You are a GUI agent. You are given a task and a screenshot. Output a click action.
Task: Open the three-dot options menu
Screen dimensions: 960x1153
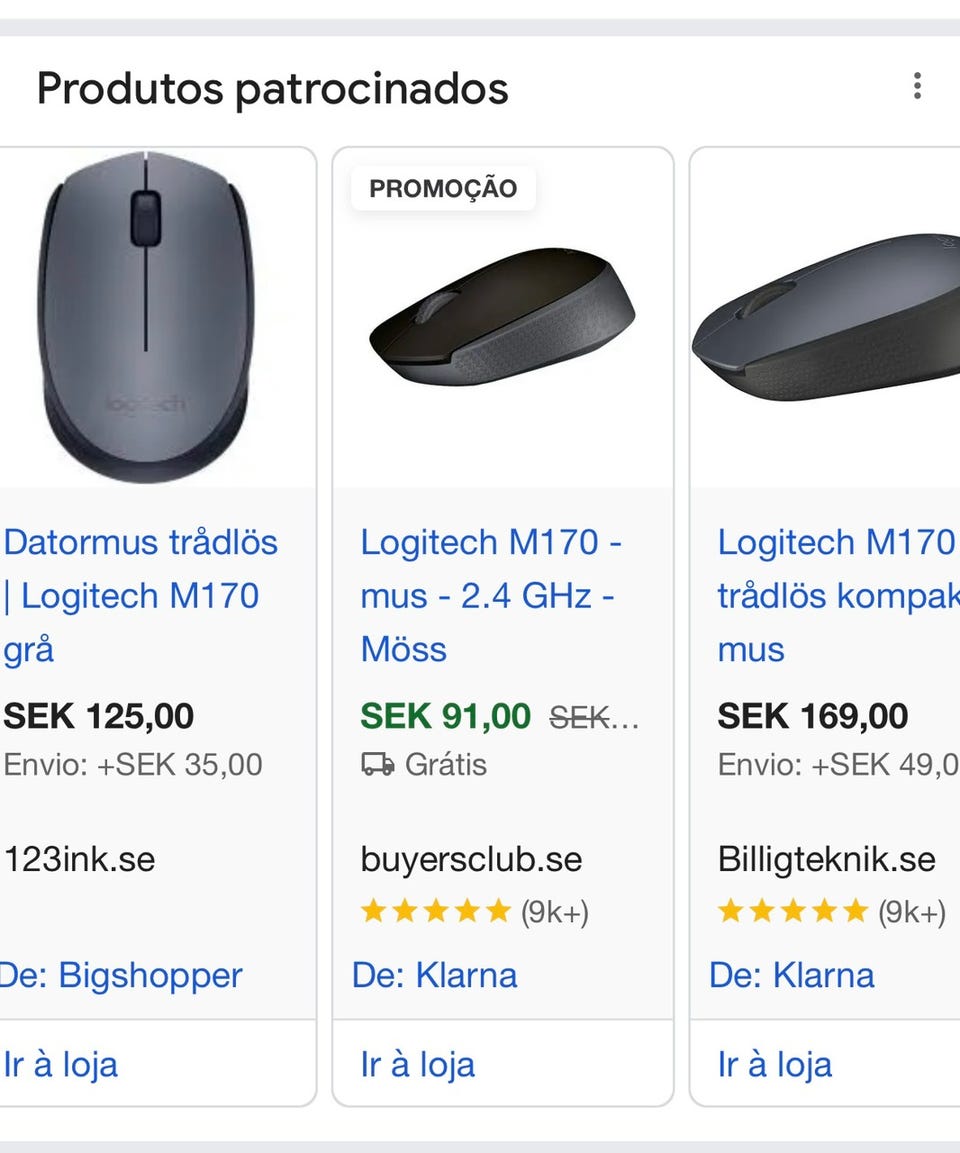[x=917, y=87]
